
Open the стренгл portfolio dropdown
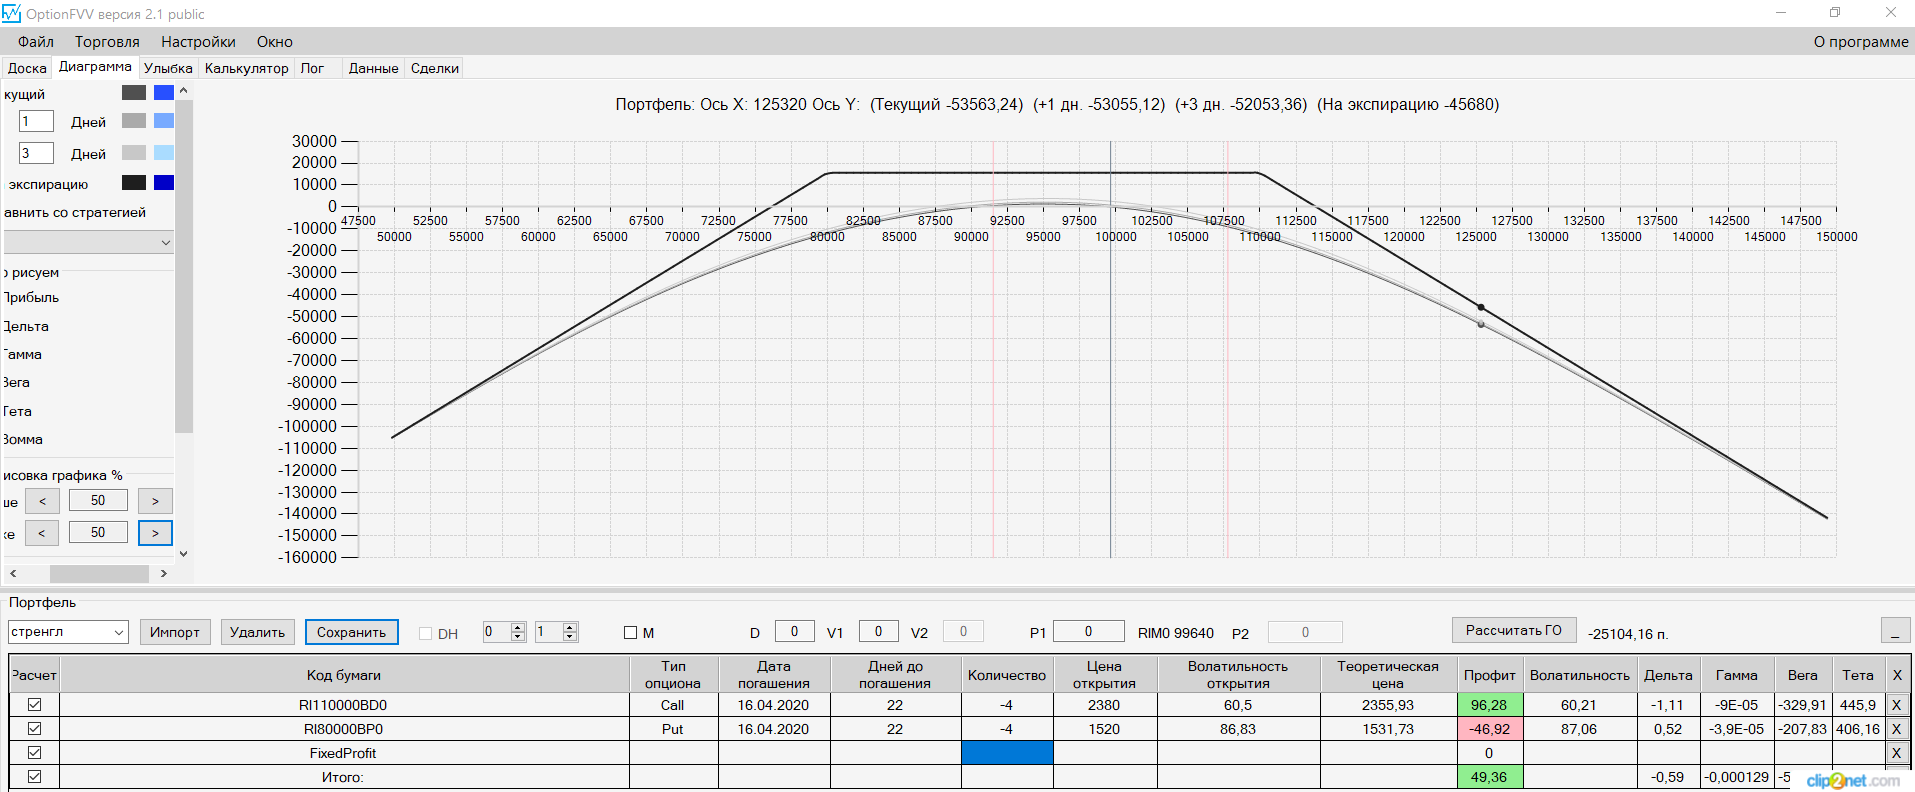click(x=68, y=632)
